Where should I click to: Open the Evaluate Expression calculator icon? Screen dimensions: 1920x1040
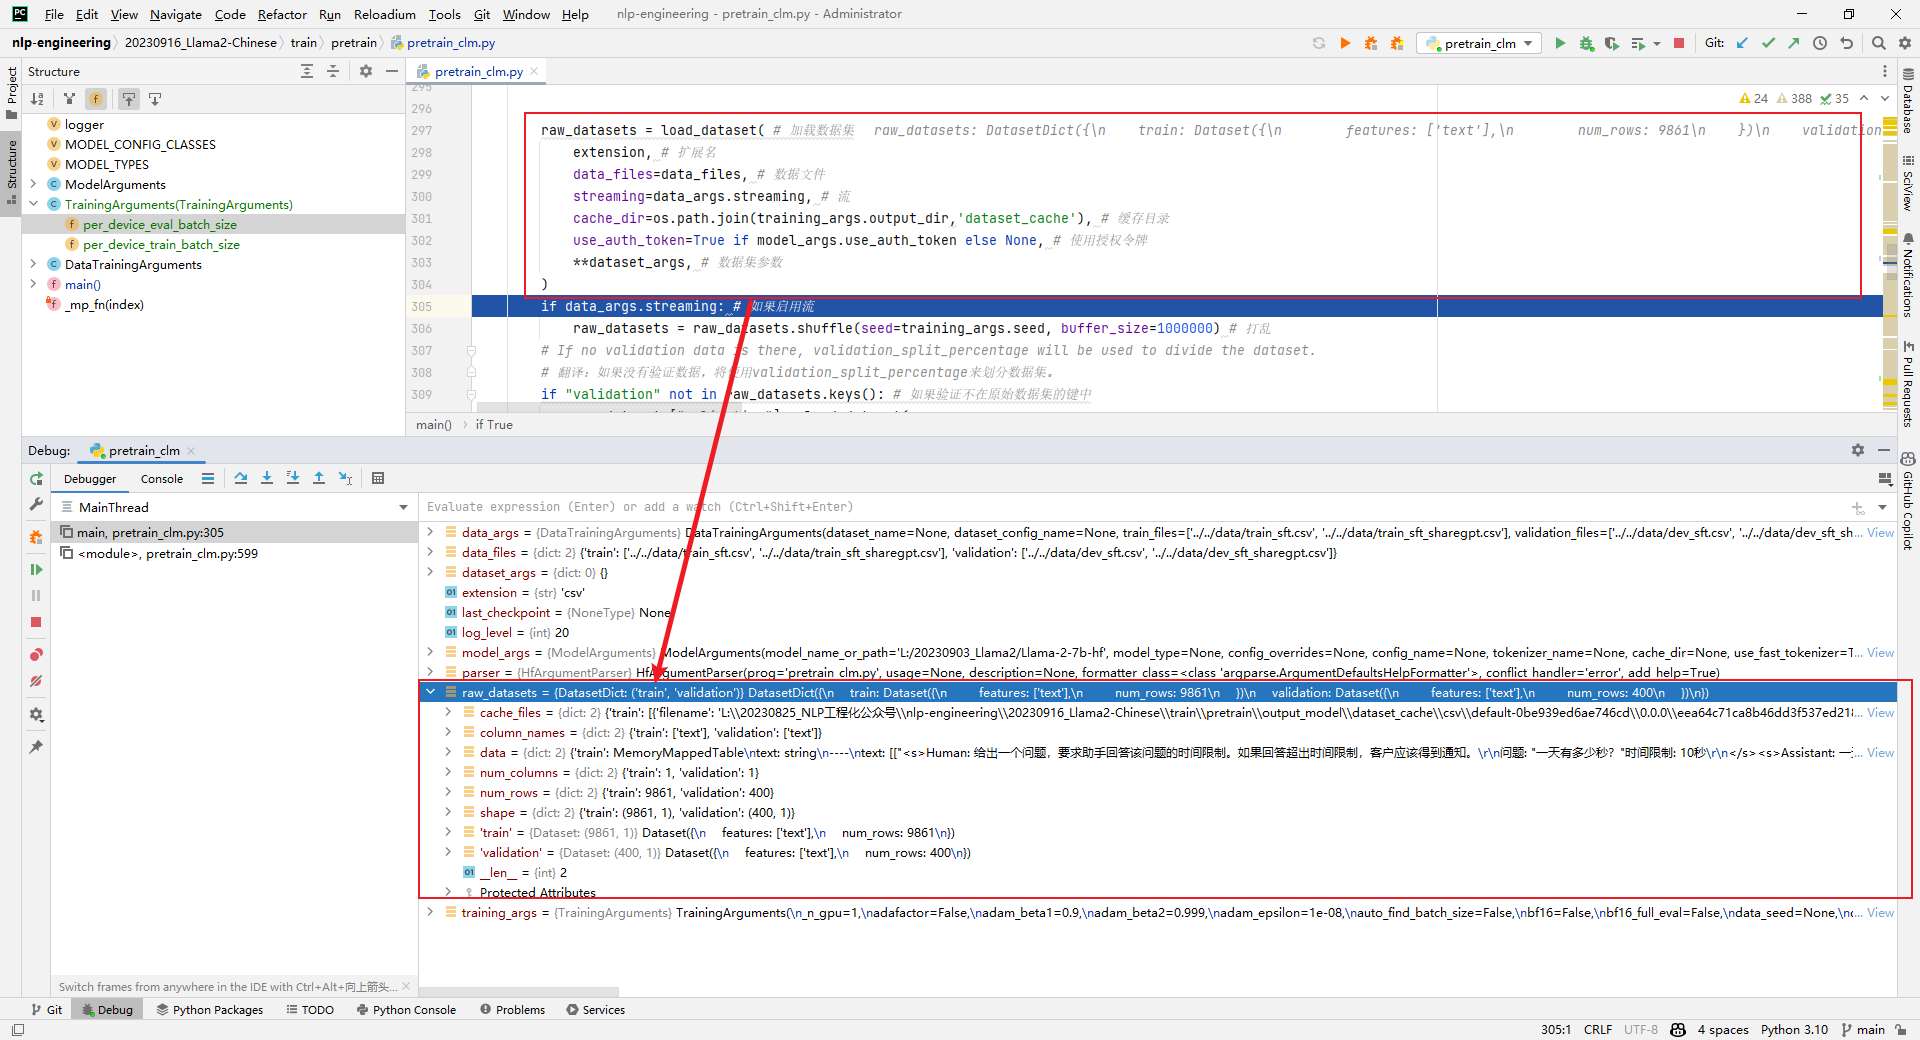378,478
